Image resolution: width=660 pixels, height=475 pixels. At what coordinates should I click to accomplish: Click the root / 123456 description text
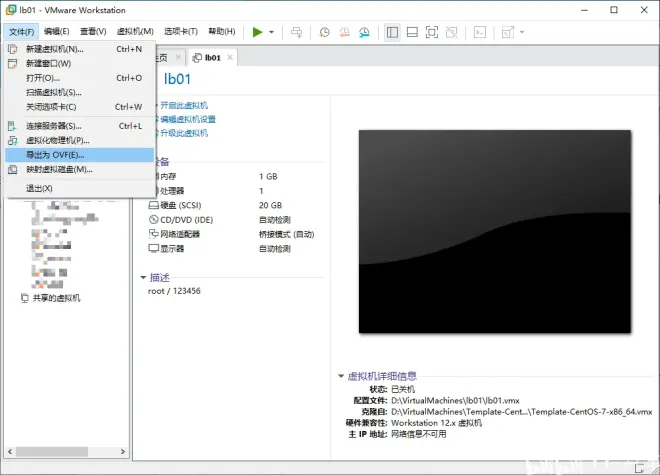[x=174, y=291]
